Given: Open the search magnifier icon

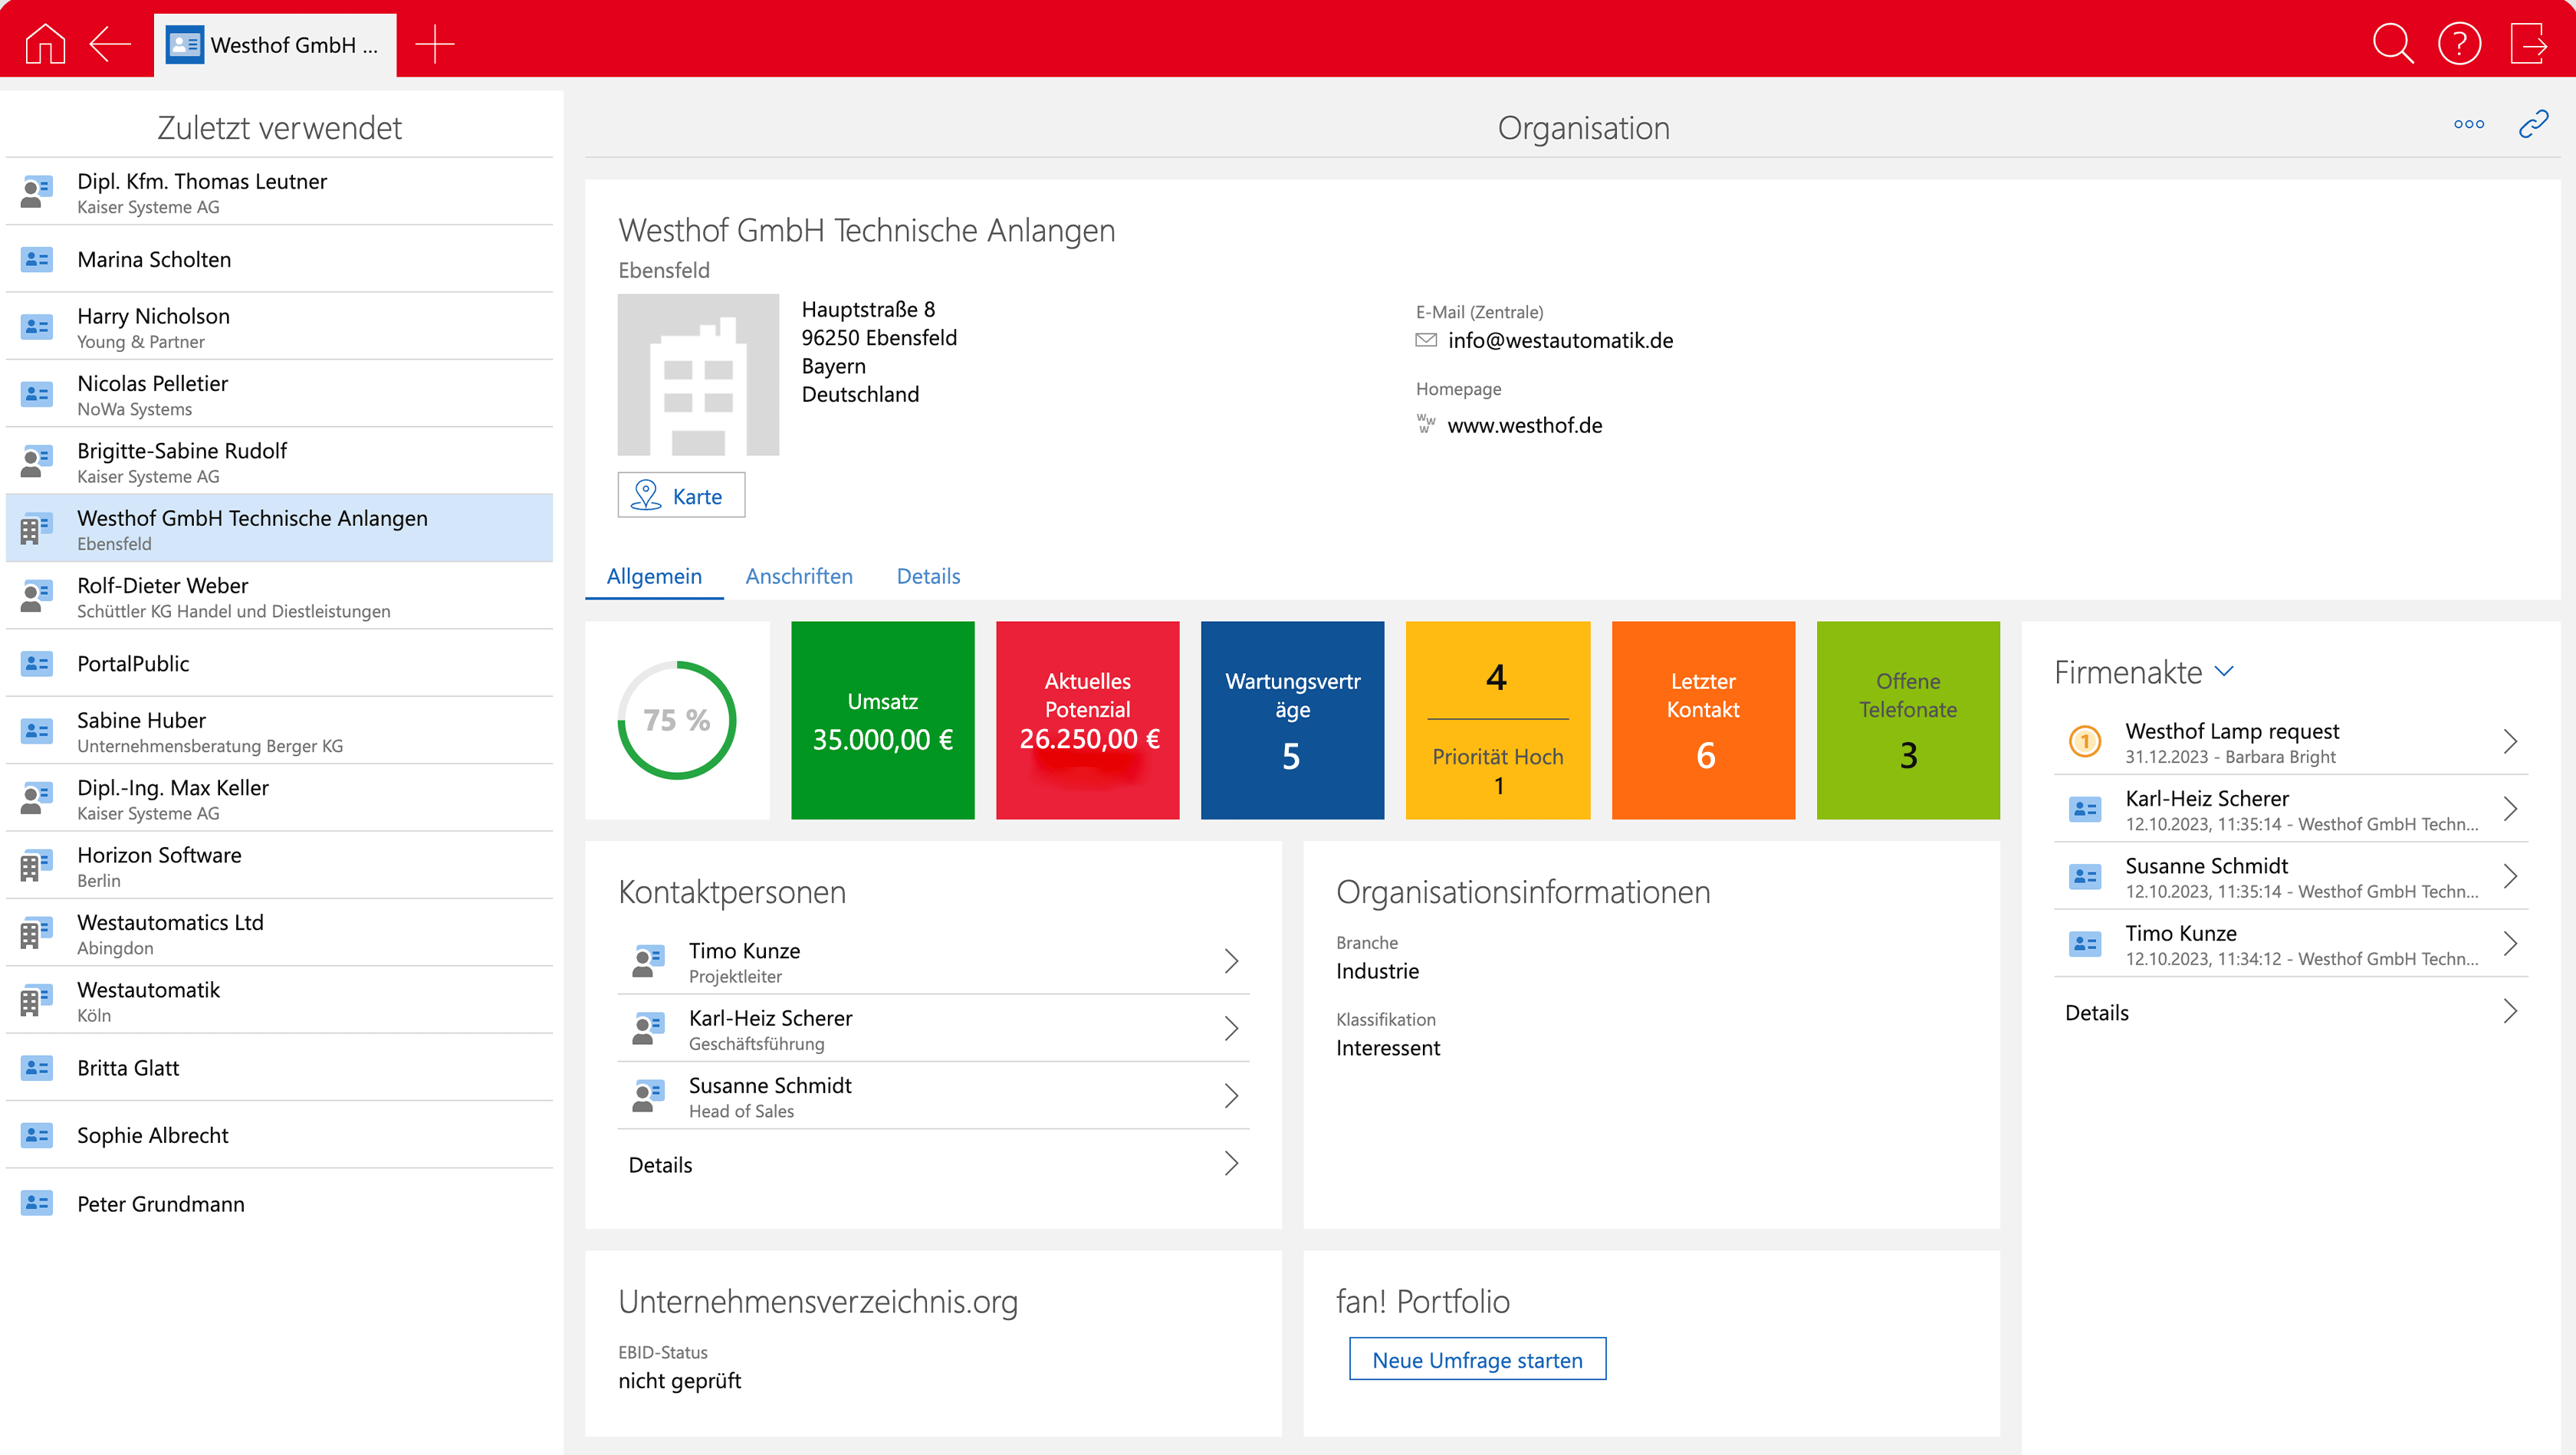Looking at the screenshot, I should coord(2392,44).
